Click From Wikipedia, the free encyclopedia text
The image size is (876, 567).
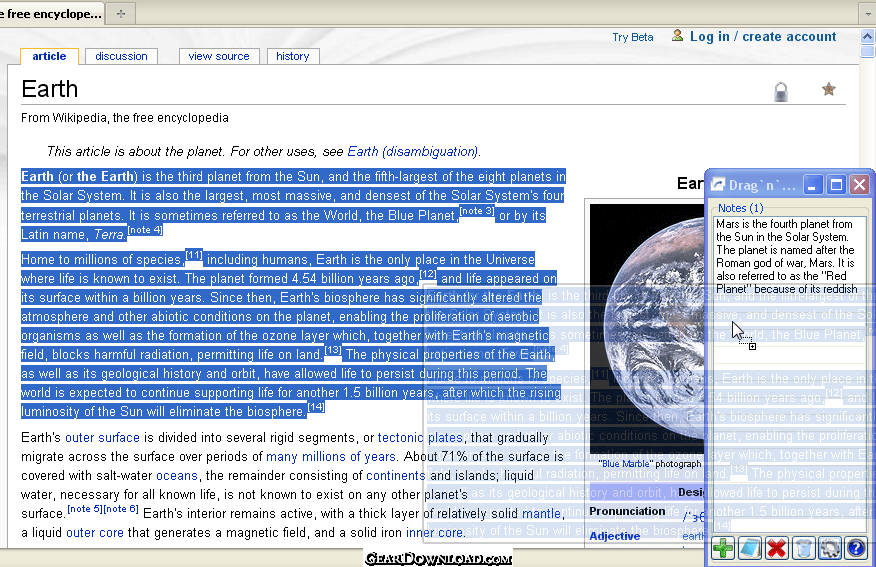[125, 118]
